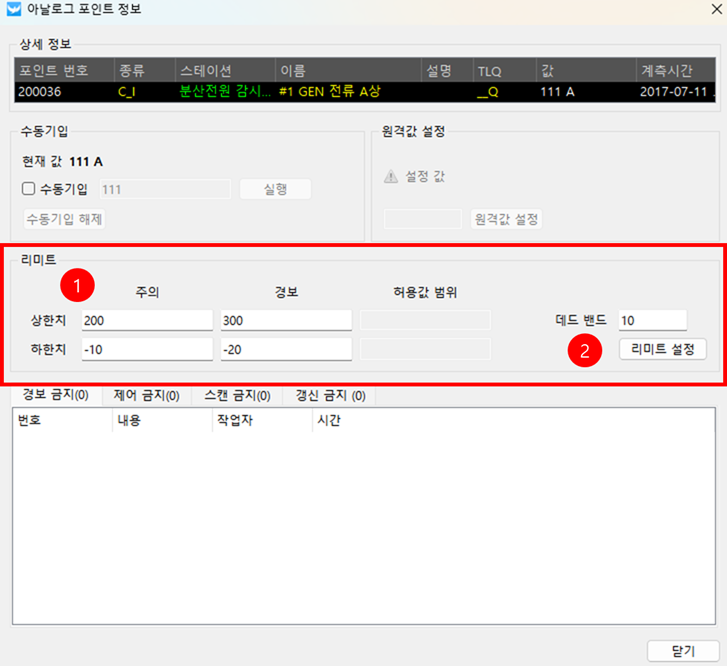
Task: Focus the 주의 상한치 field showing 200
Action: (146, 320)
